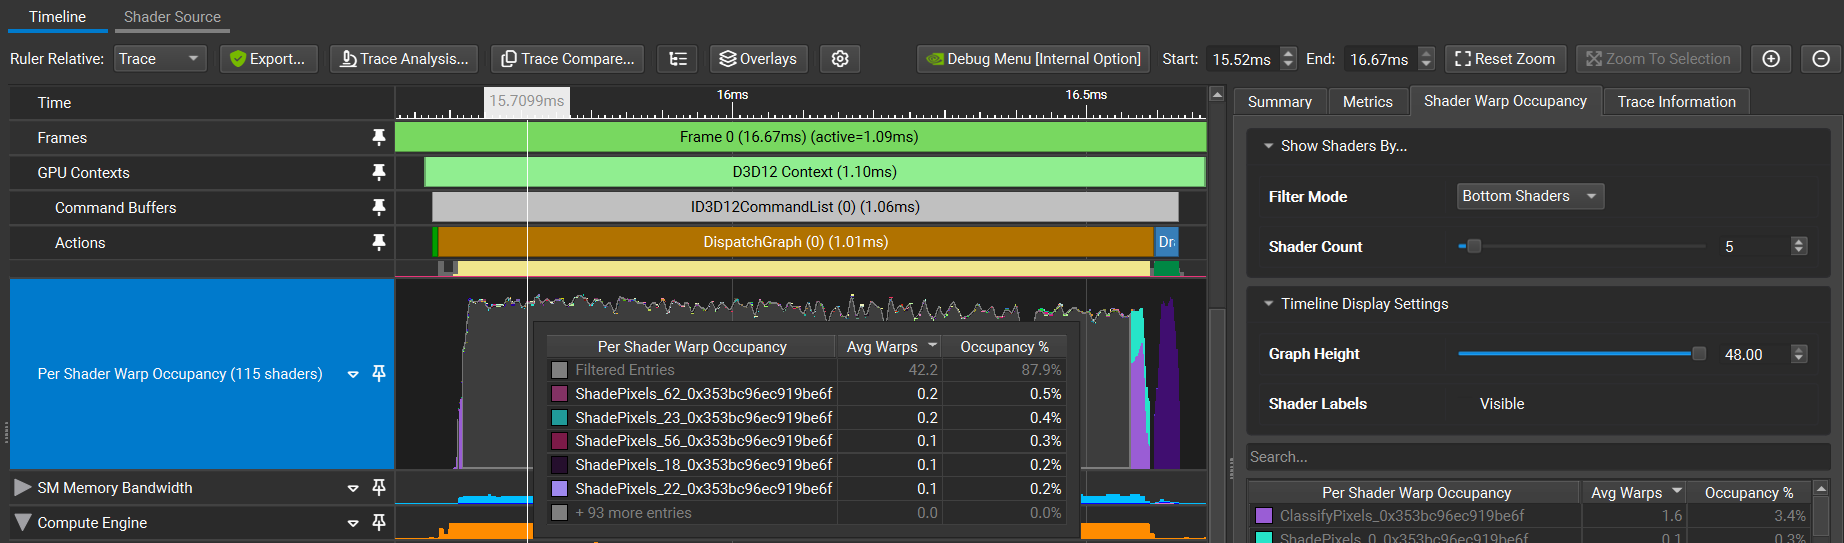This screenshot has height=543, width=1844.
Task: Select the ID3D12CommandList (0) bar
Action: (805, 207)
